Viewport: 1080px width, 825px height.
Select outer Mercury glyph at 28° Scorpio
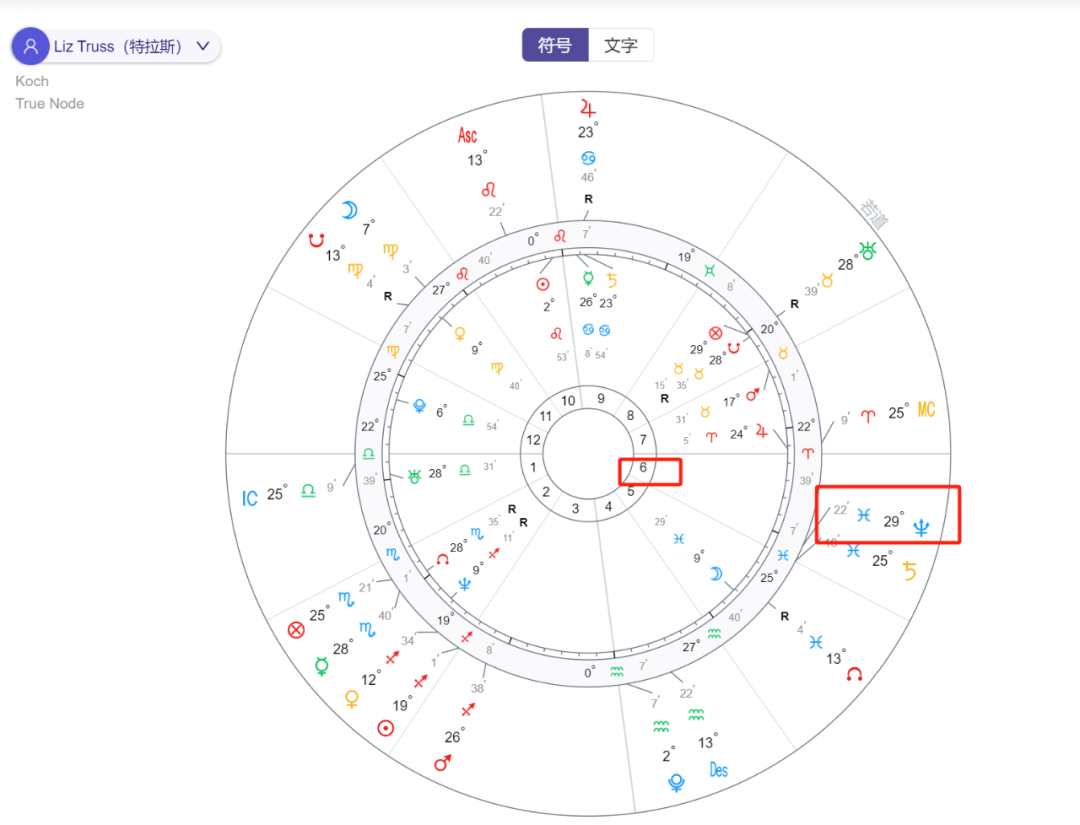(322, 666)
